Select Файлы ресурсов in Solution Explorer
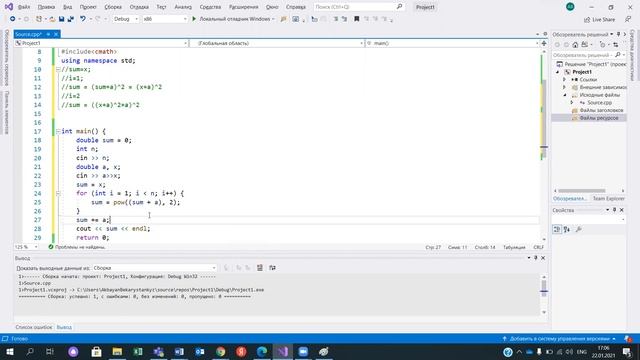640x360 pixels. pyautogui.click(x=599, y=118)
